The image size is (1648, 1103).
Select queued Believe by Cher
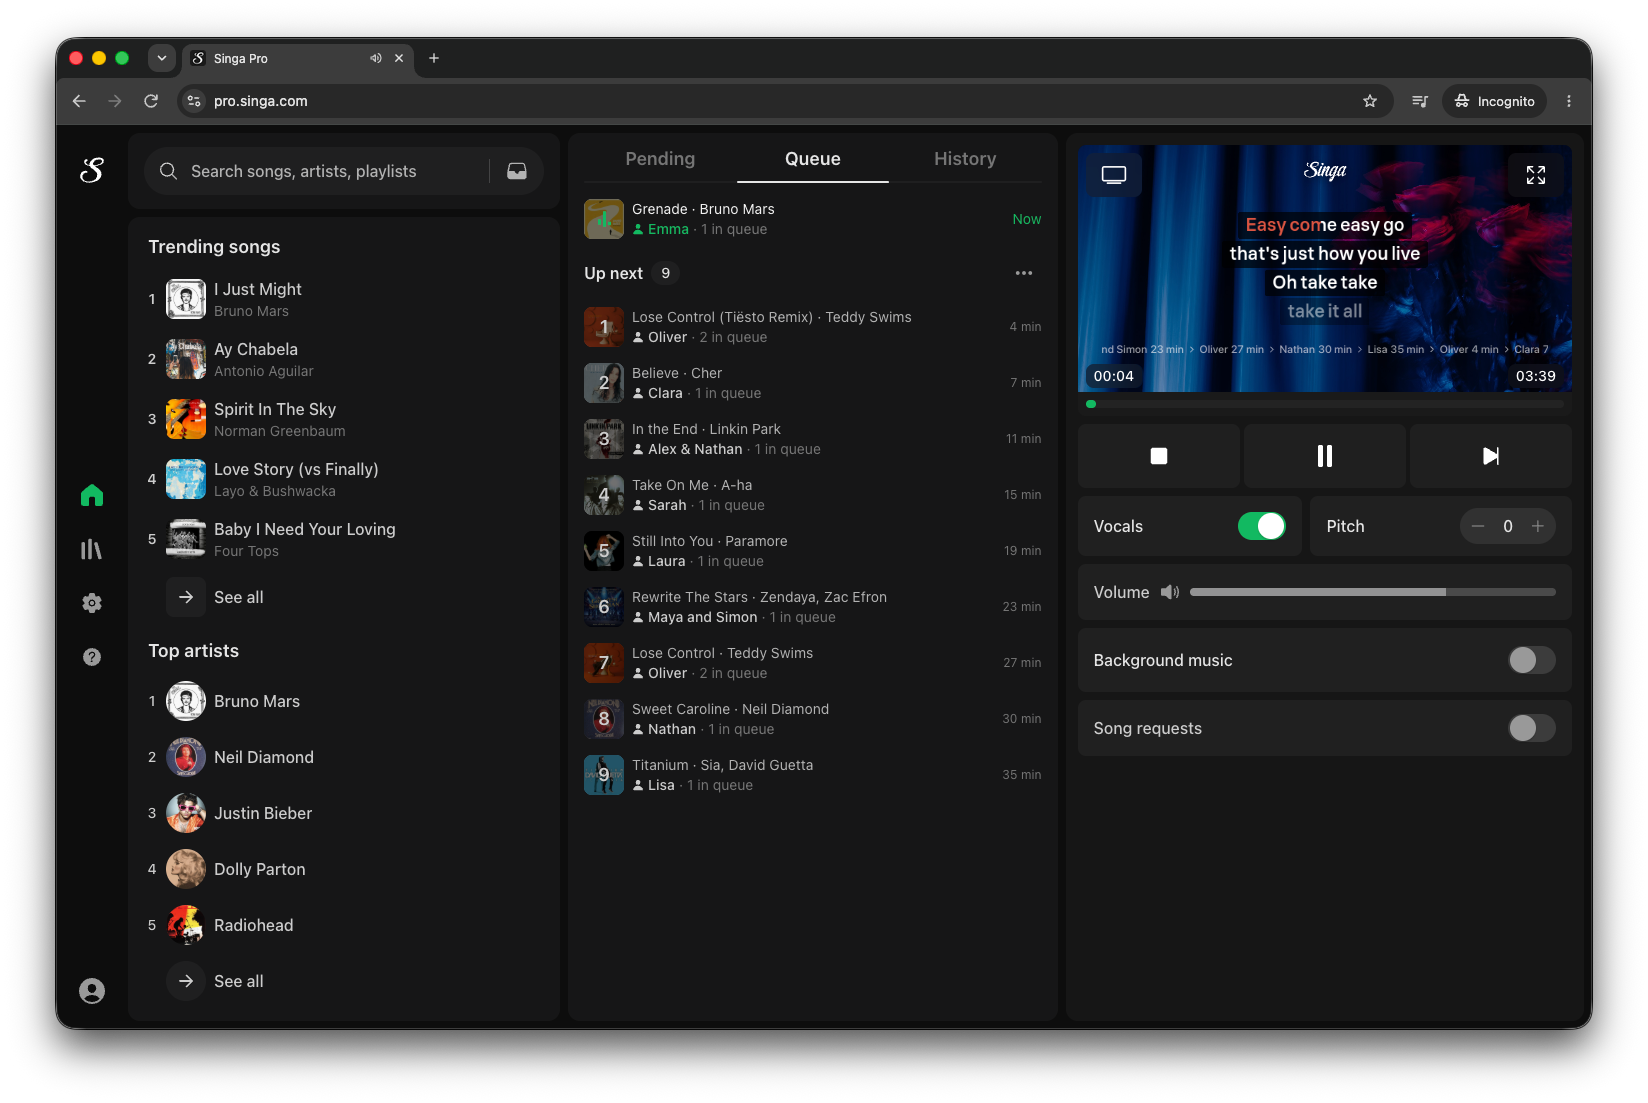coord(813,383)
